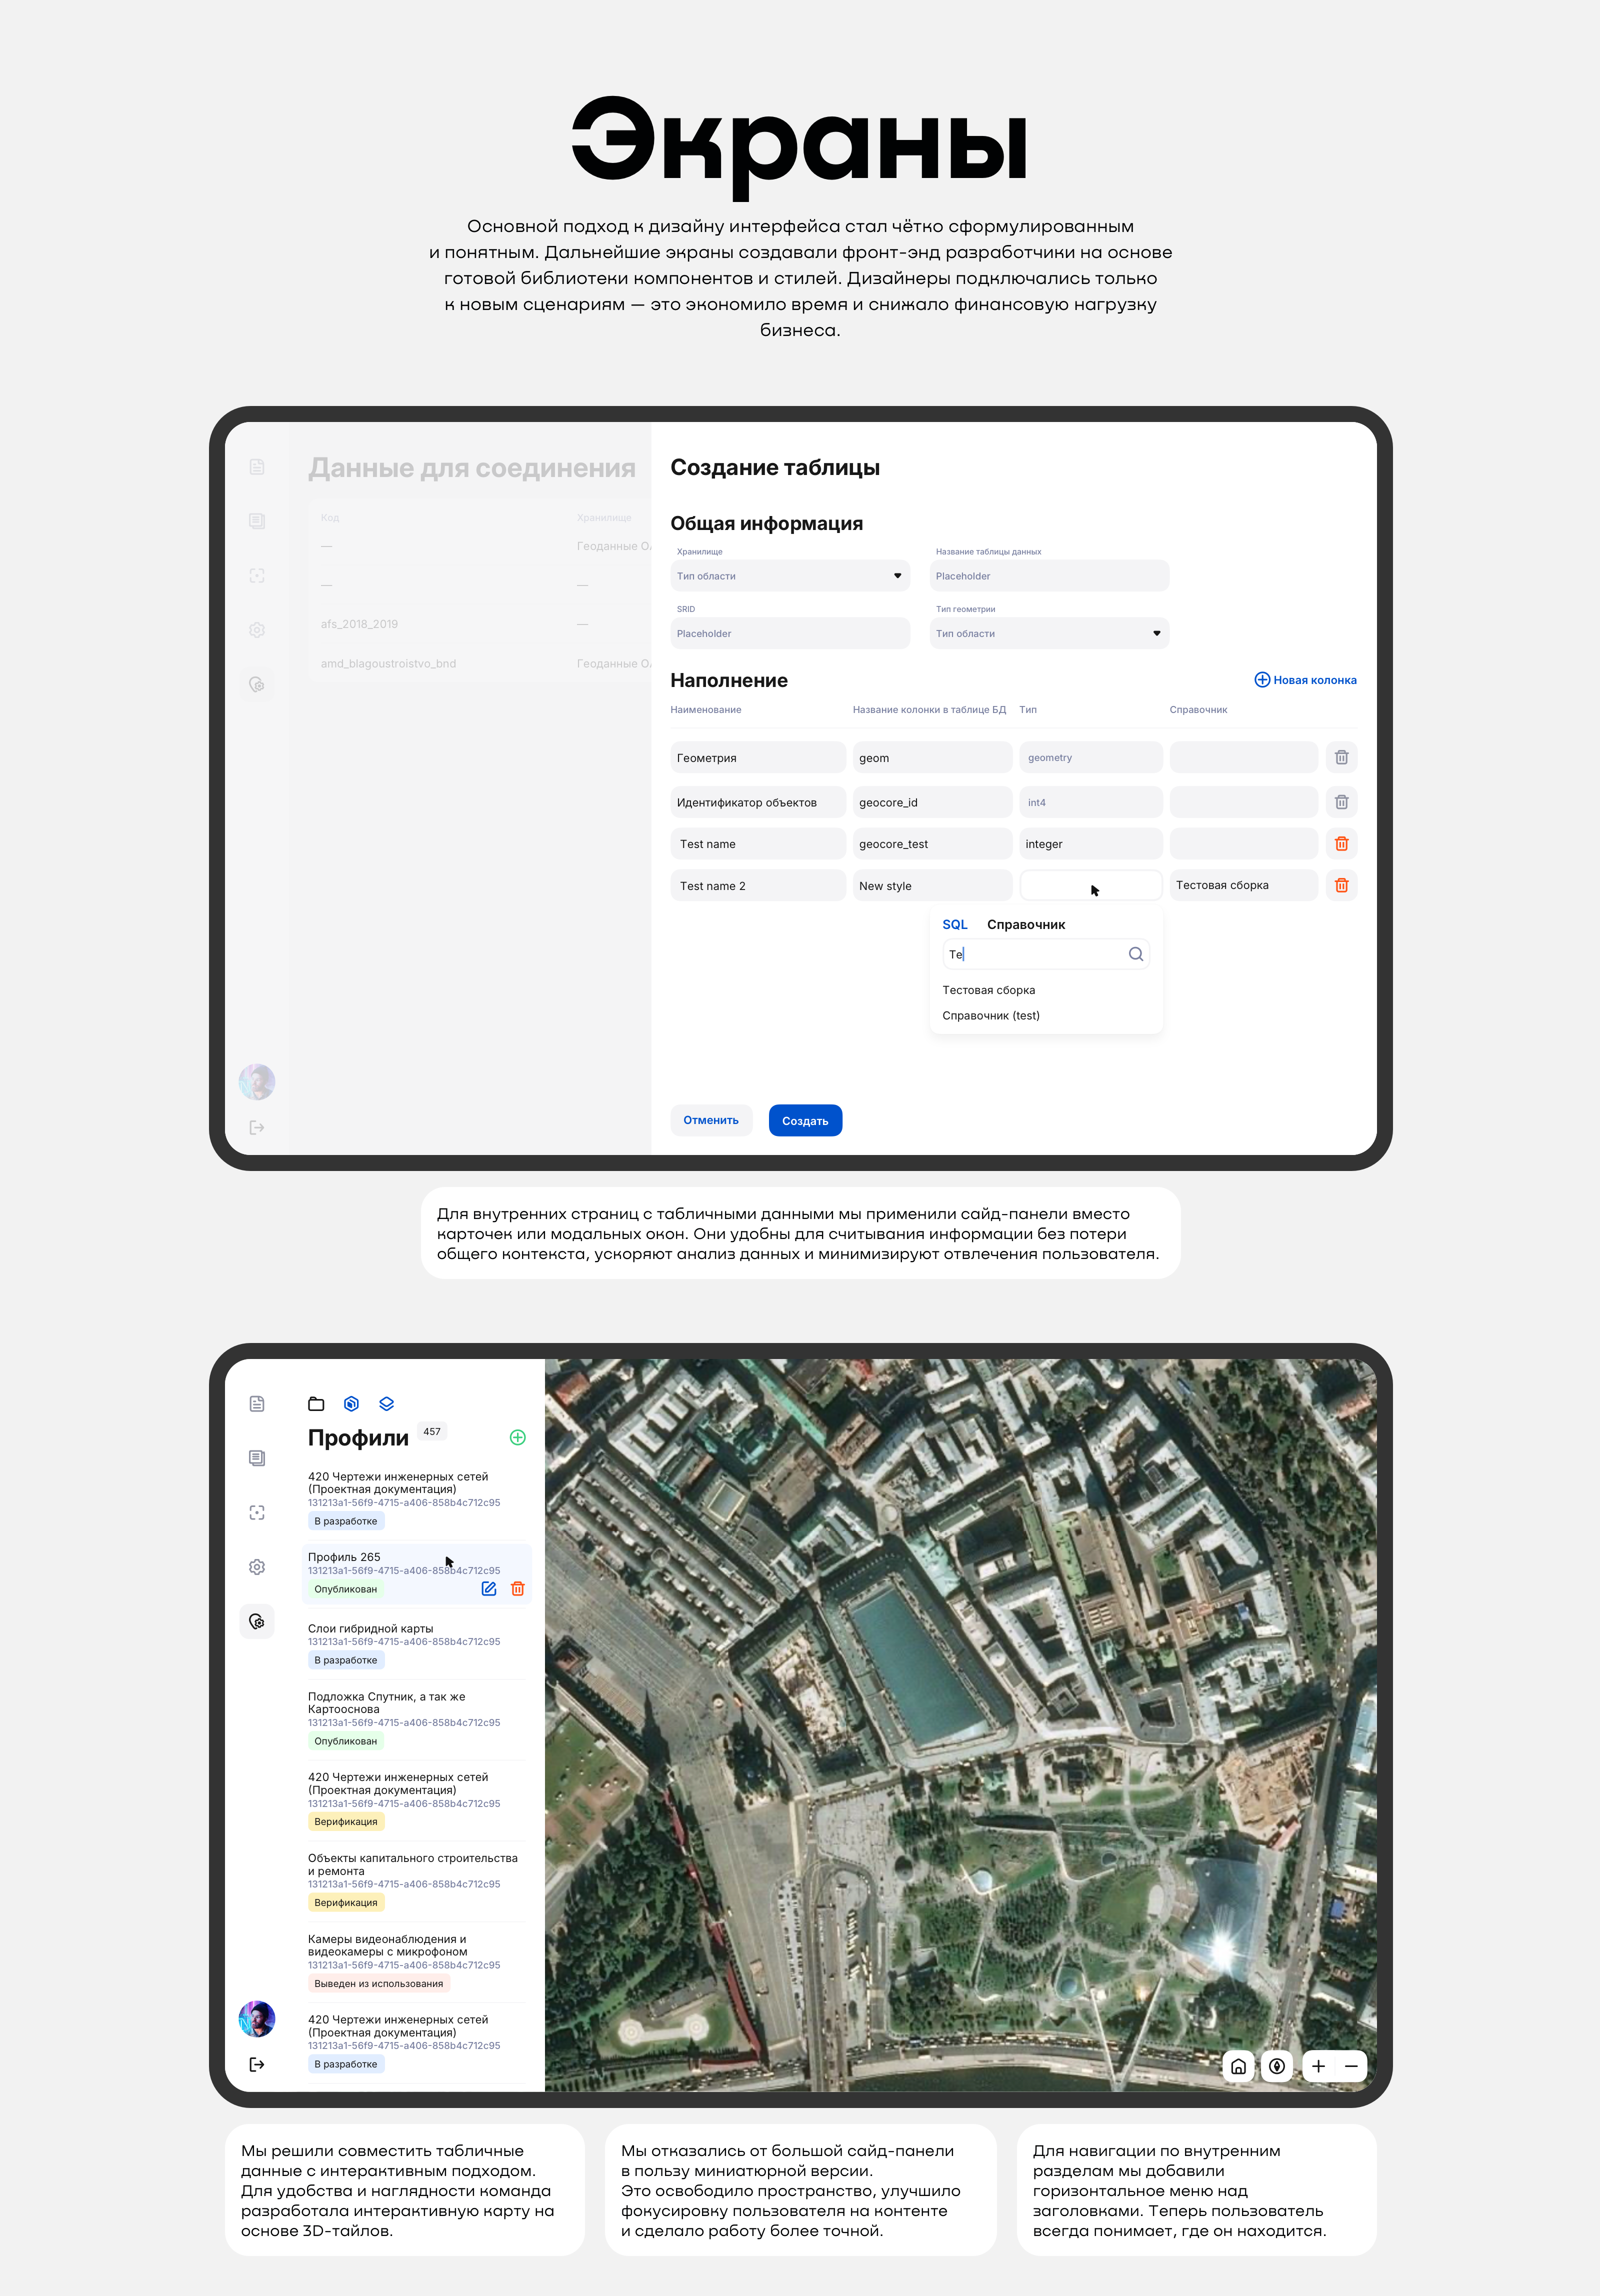1600x2296 pixels.
Task: Select the Справочник tab in the popup
Action: 1025,924
